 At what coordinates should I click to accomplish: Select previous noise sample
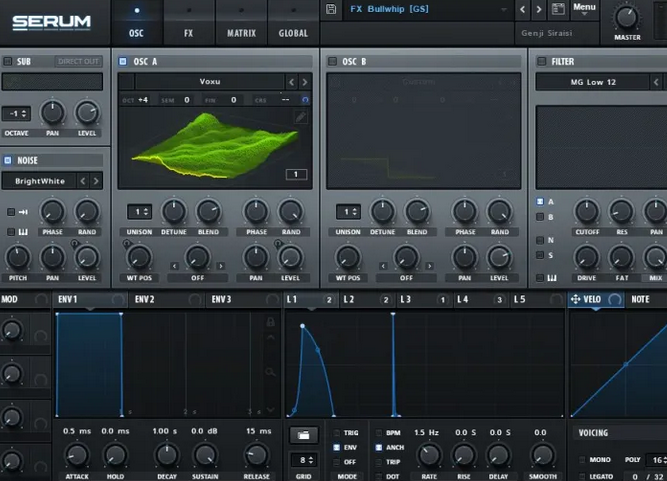pos(83,181)
